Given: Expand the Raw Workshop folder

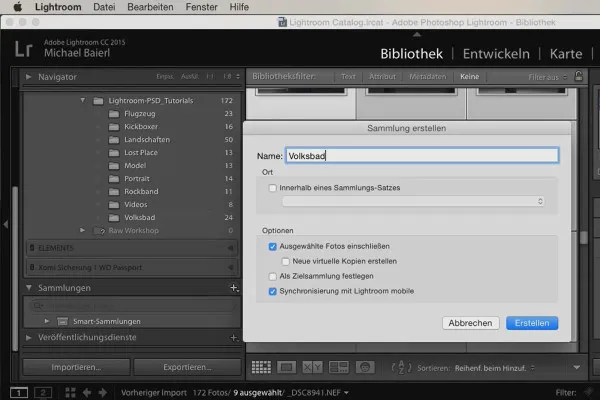Looking at the screenshot, I should [x=82, y=230].
